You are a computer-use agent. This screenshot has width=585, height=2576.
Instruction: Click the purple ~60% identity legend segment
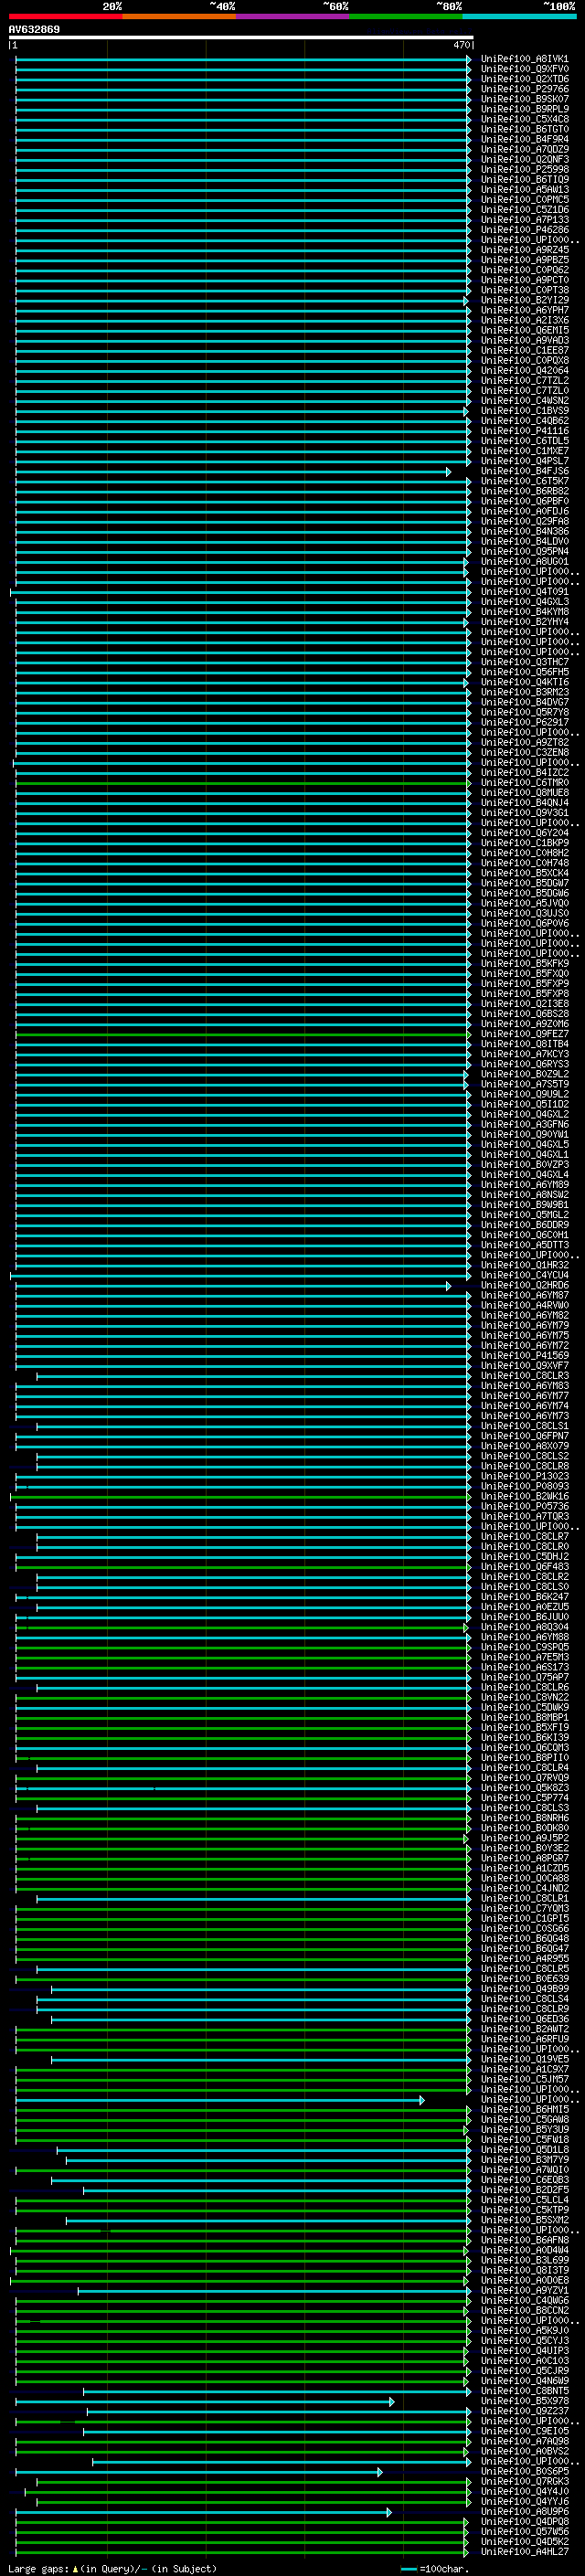(292, 16)
